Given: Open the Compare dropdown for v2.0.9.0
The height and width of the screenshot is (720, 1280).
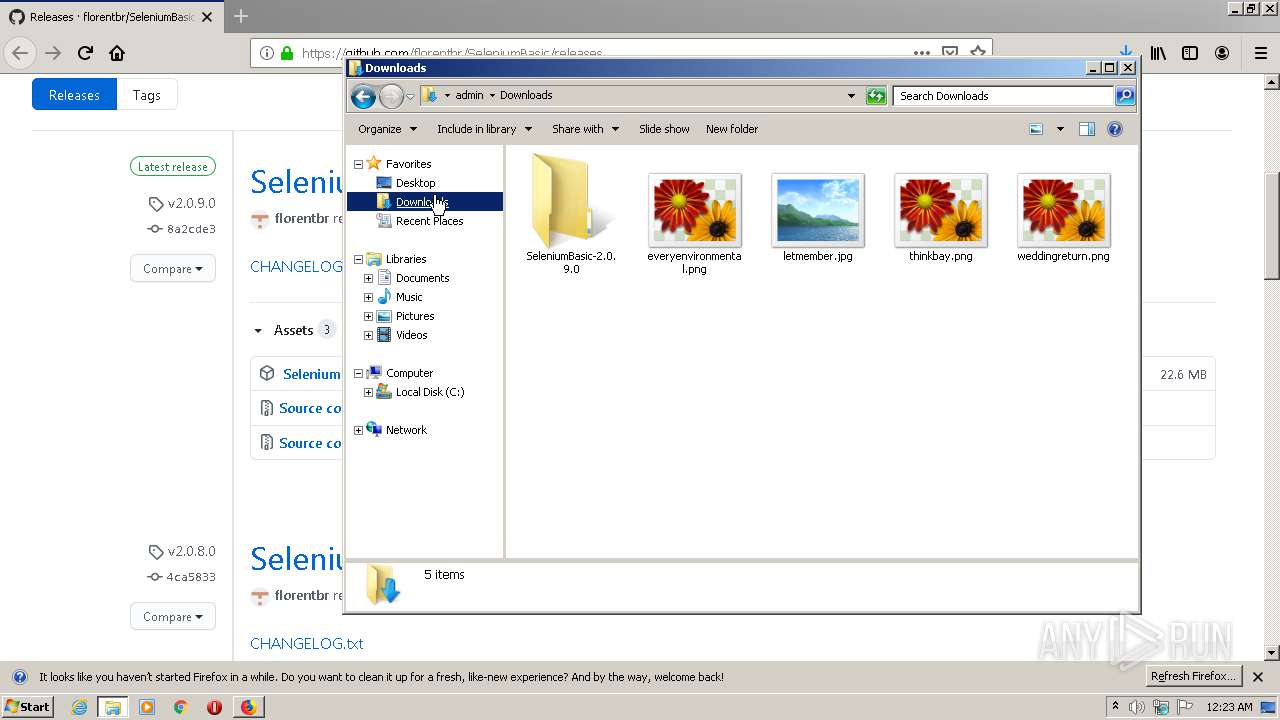Looking at the screenshot, I should coord(172,268).
